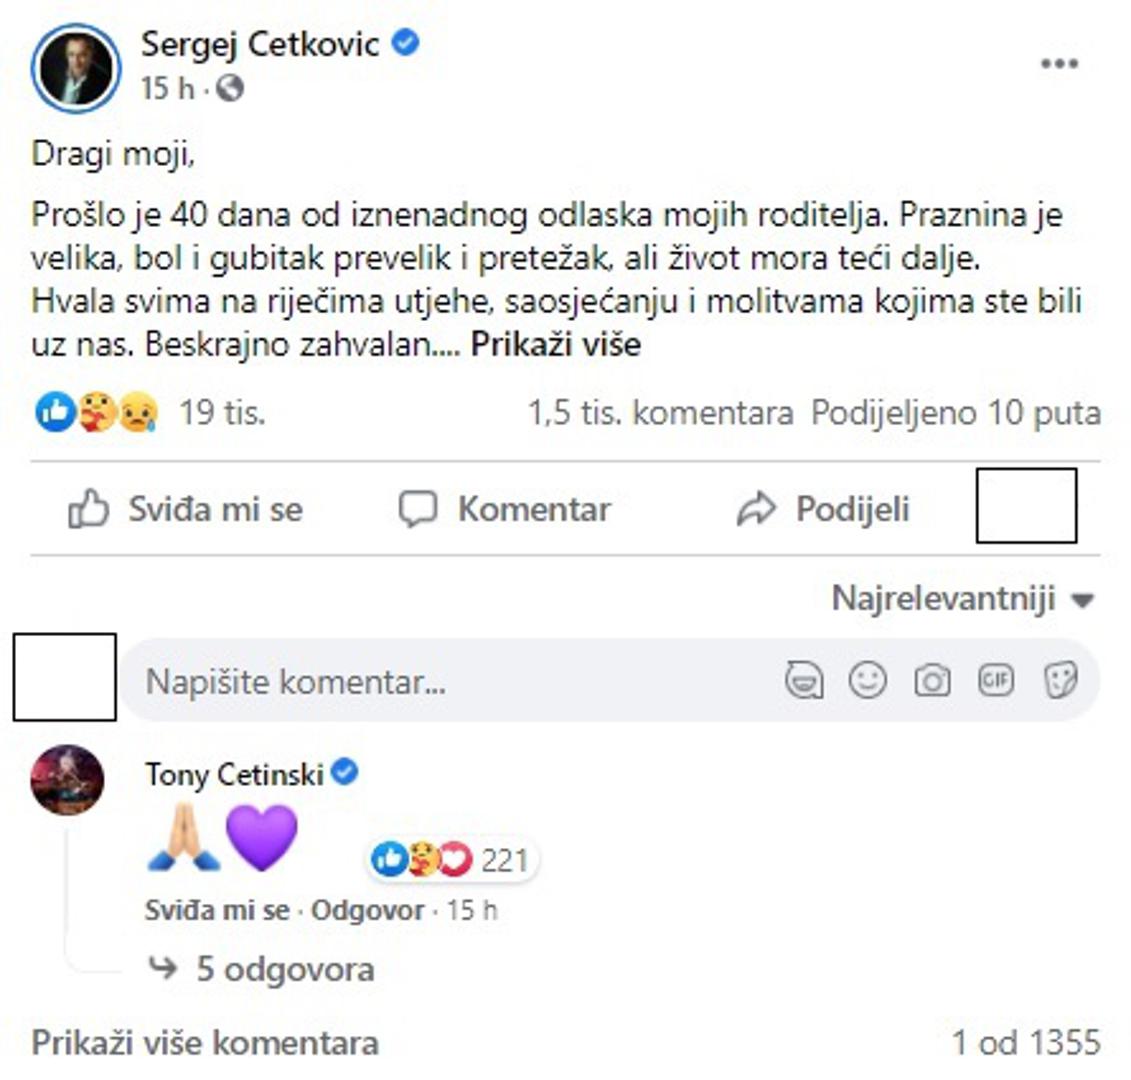Click the camera icon to attach photo
Screen dimensions: 1131x1080
[932, 681]
